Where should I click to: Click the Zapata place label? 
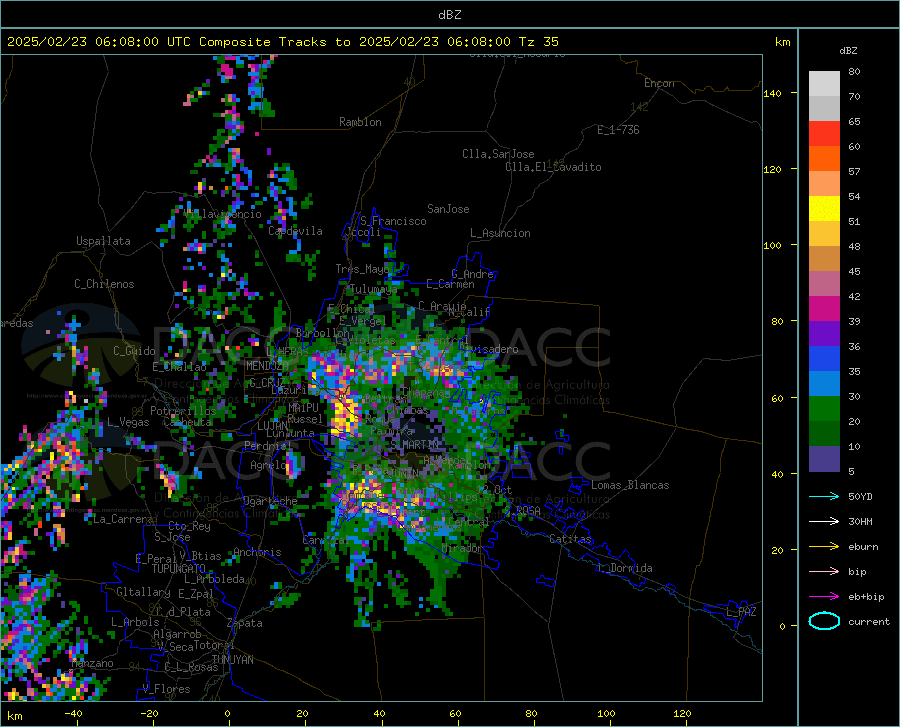pos(245,623)
